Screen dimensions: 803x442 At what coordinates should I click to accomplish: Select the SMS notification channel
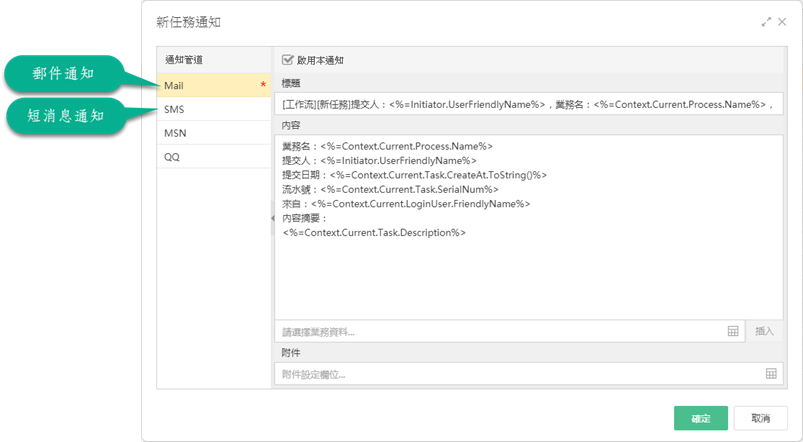214,109
